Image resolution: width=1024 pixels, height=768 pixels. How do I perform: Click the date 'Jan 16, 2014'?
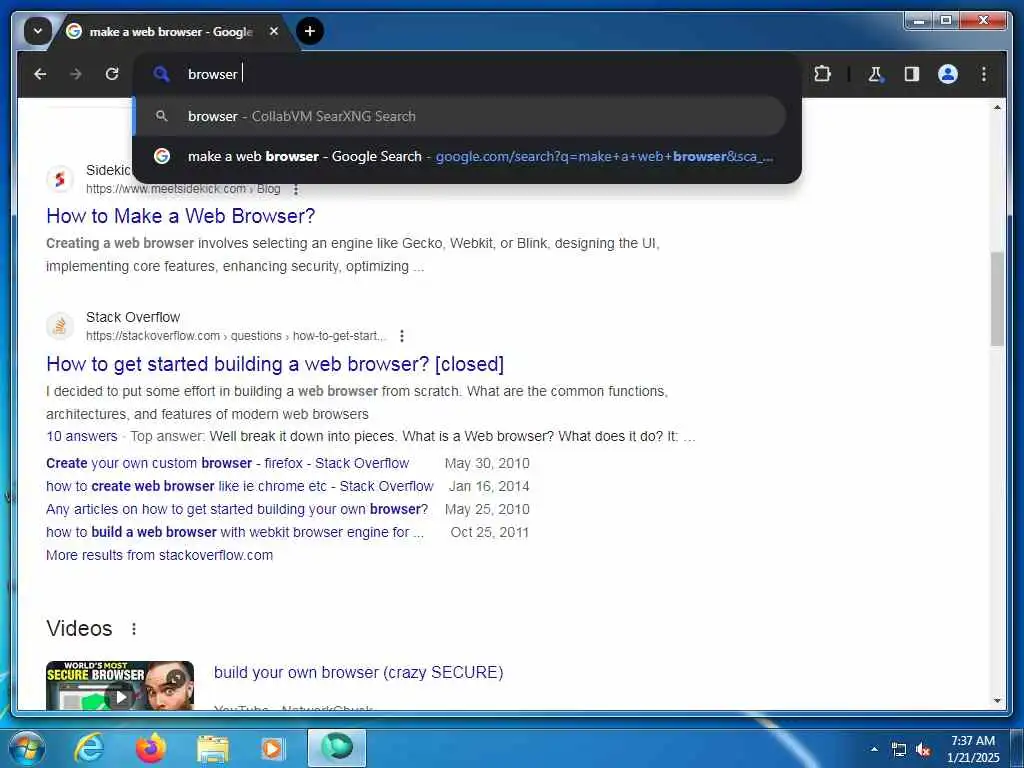point(489,486)
